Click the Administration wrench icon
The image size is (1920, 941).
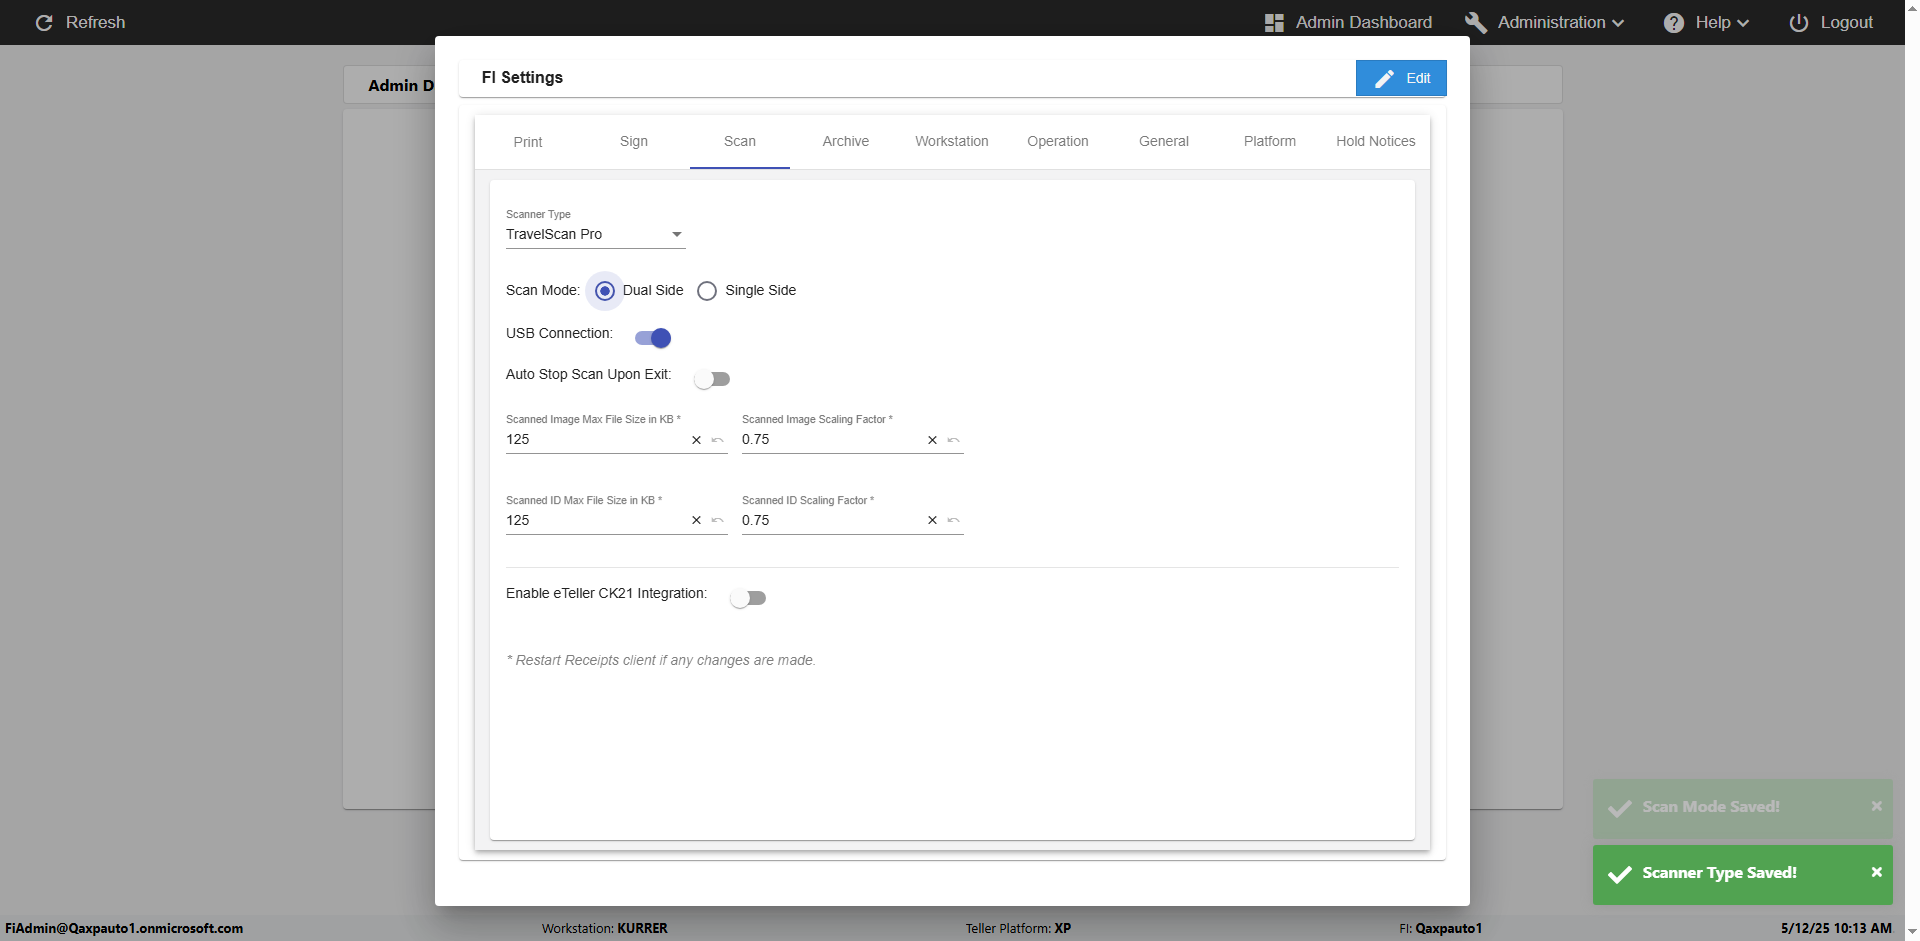pos(1476,23)
